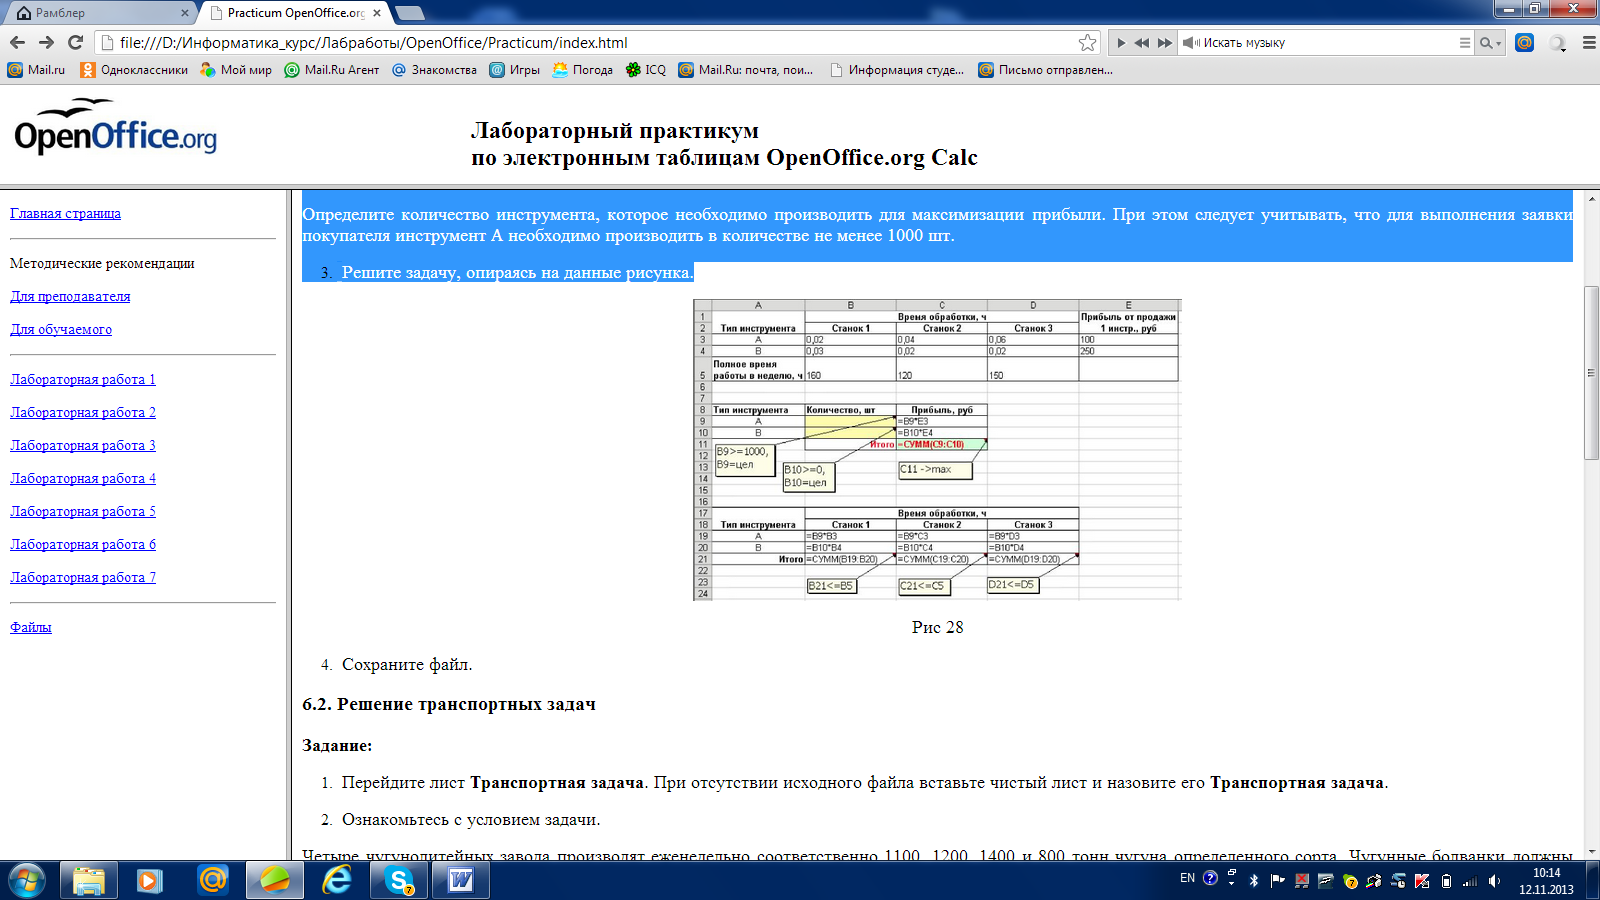This screenshot has height=900, width=1600.
Task: Open the Мой мир bookmark
Action: 236,70
